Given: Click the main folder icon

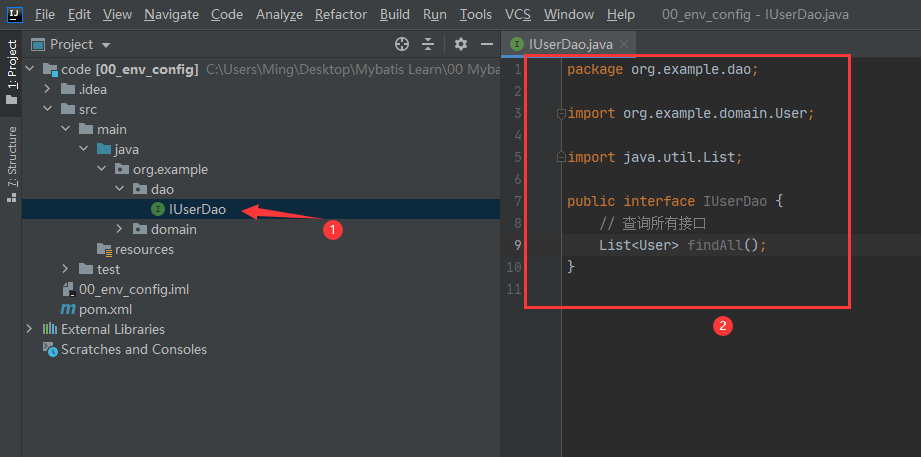Looking at the screenshot, I should (x=86, y=129).
